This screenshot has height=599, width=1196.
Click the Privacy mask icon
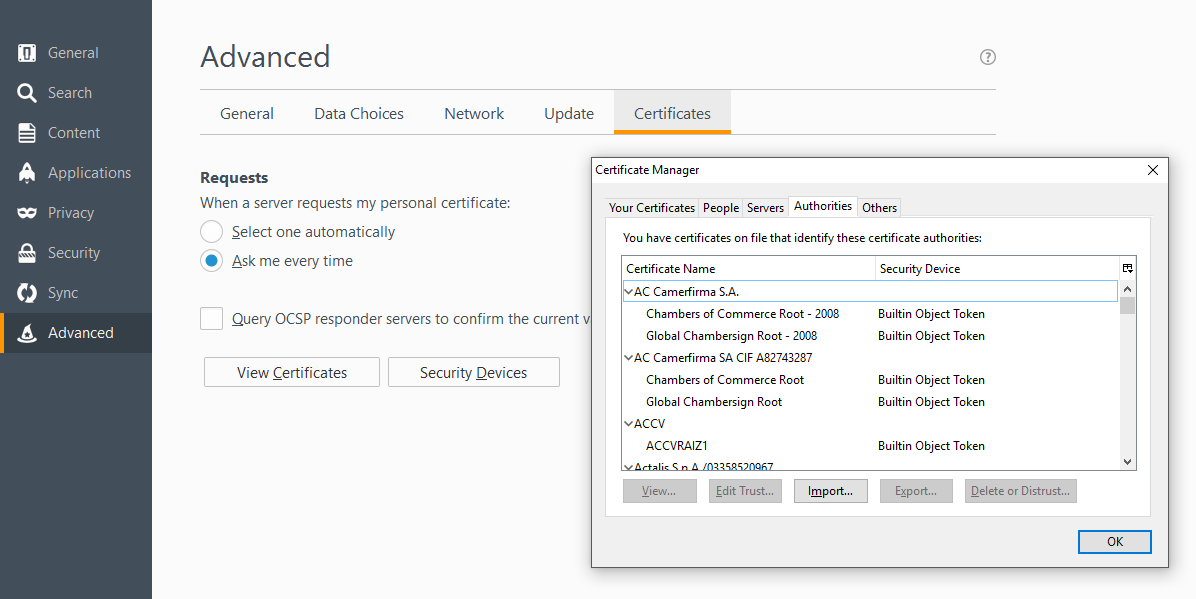tap(28, 213)
